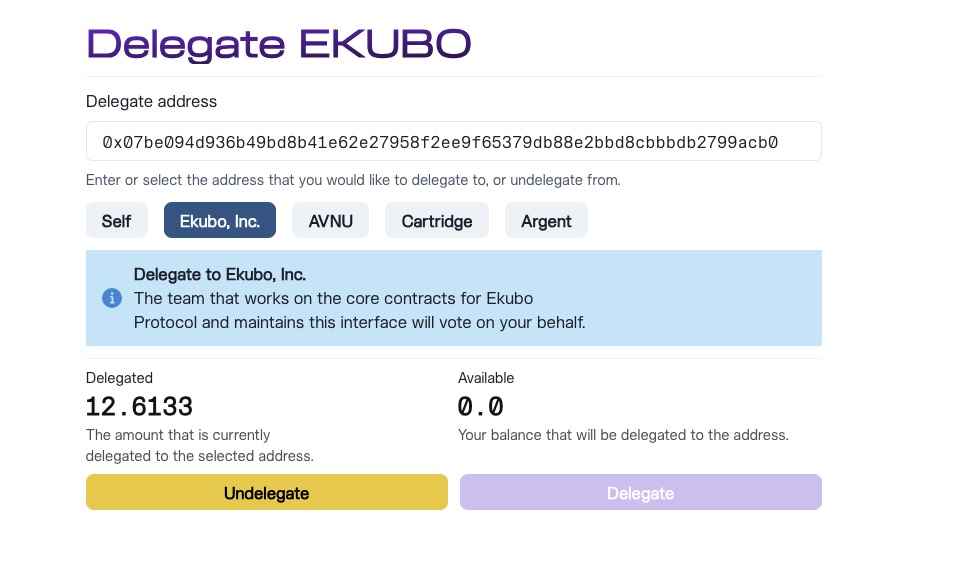Click the available balance 0.0
This screenshot has width=973, height=587.
pyautogui.click(x=480, y=407)
